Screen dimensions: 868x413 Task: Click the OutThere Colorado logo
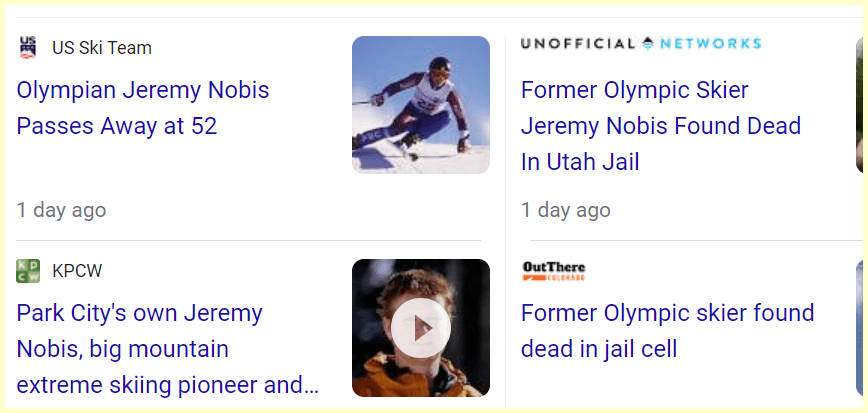(553, 271)
